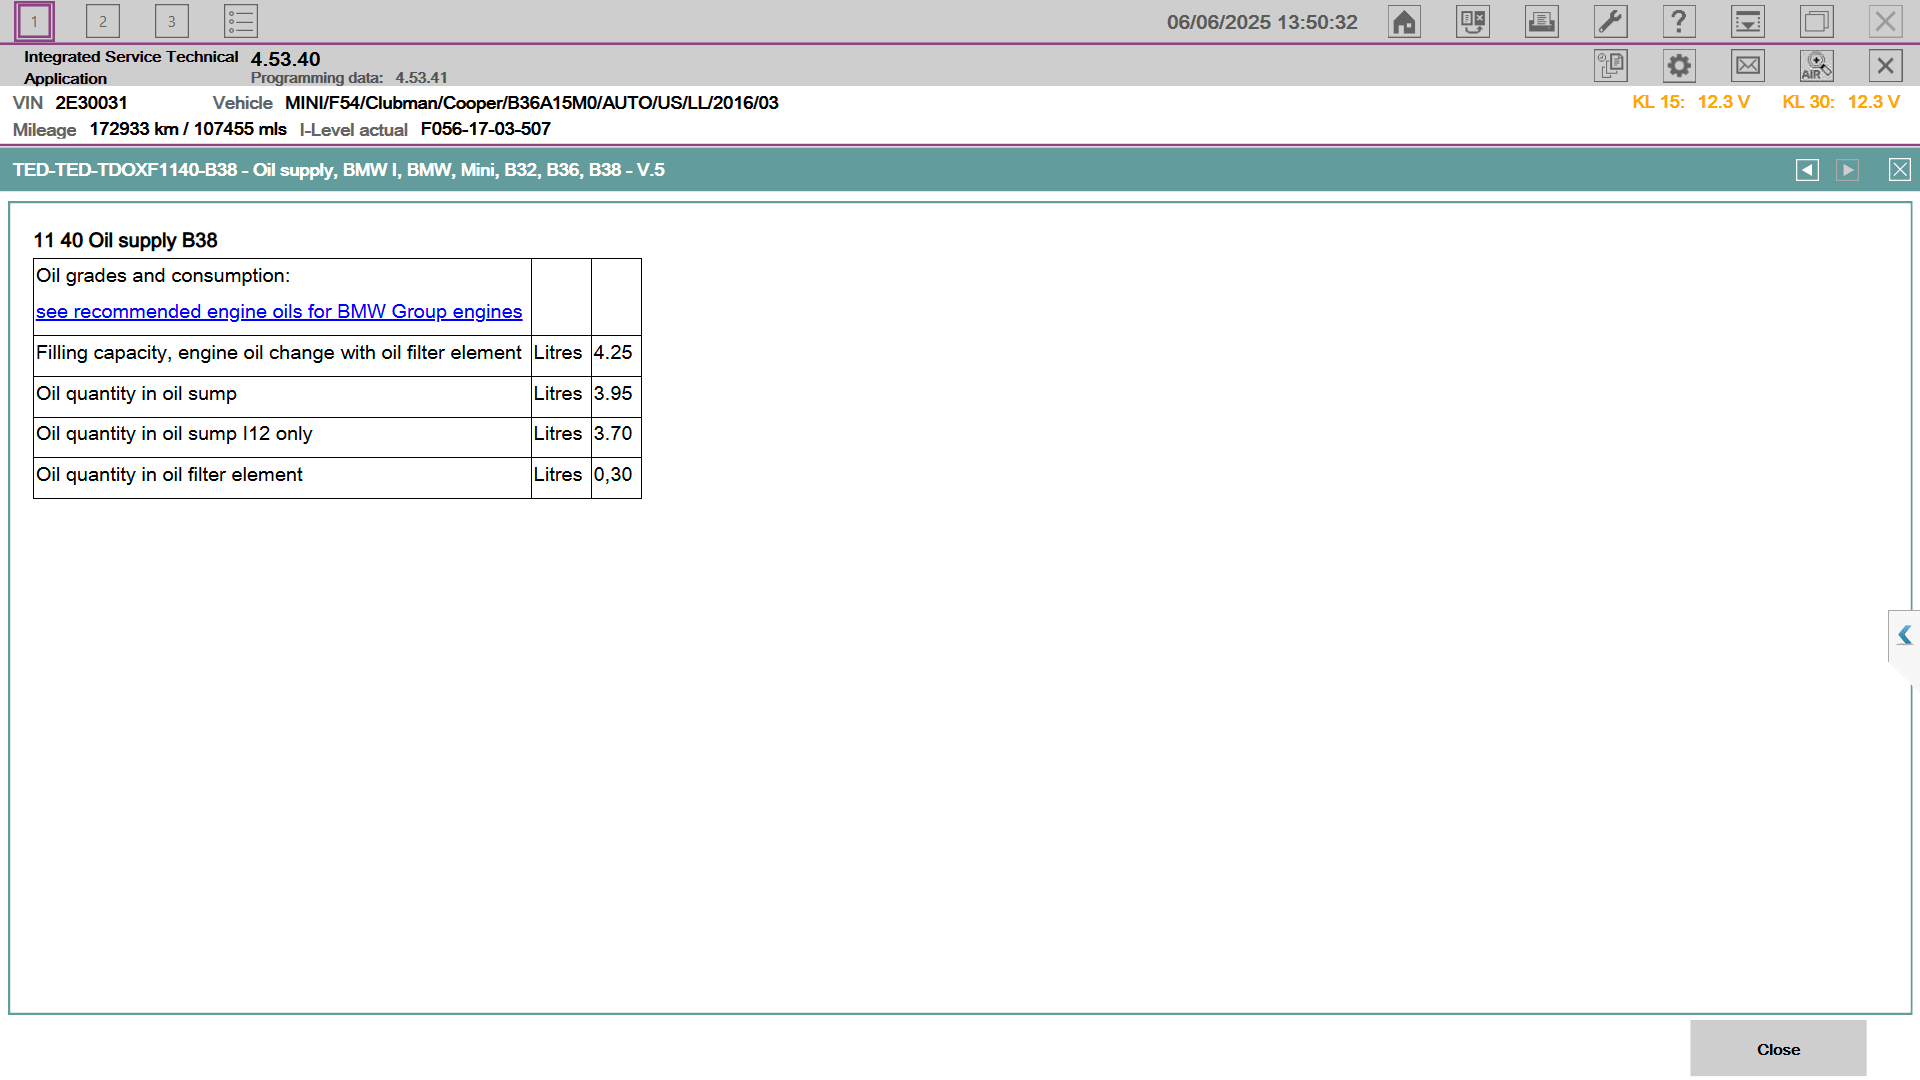Click the Programming data 4.53.41 text

[x=349, y=78]
